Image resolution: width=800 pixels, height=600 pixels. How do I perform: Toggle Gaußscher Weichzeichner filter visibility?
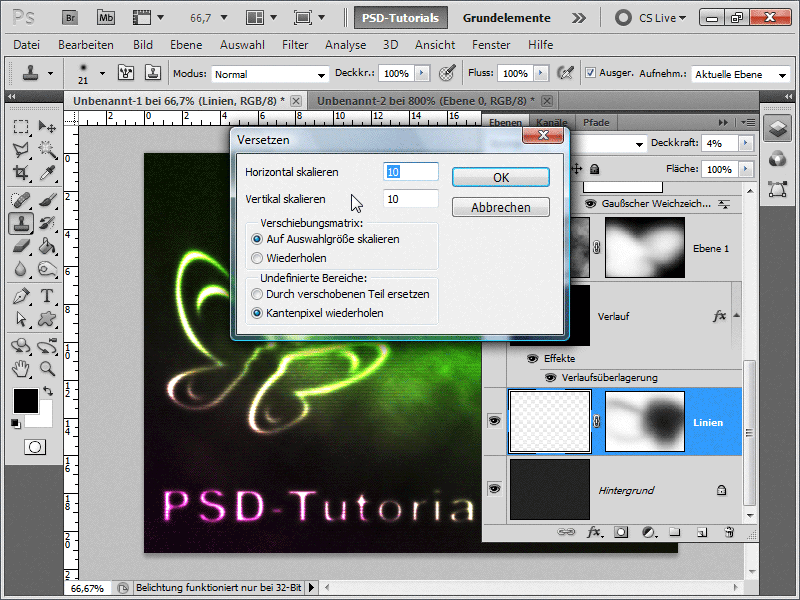coord(590,204)
